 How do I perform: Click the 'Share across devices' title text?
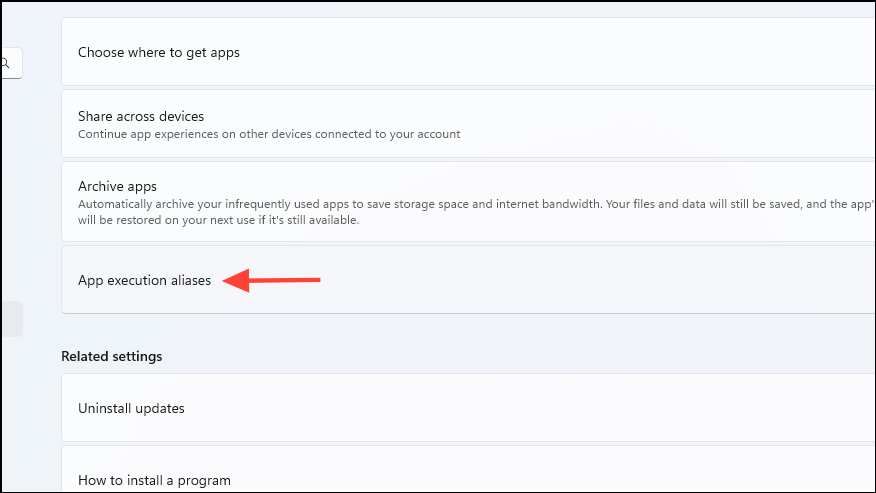141,116
